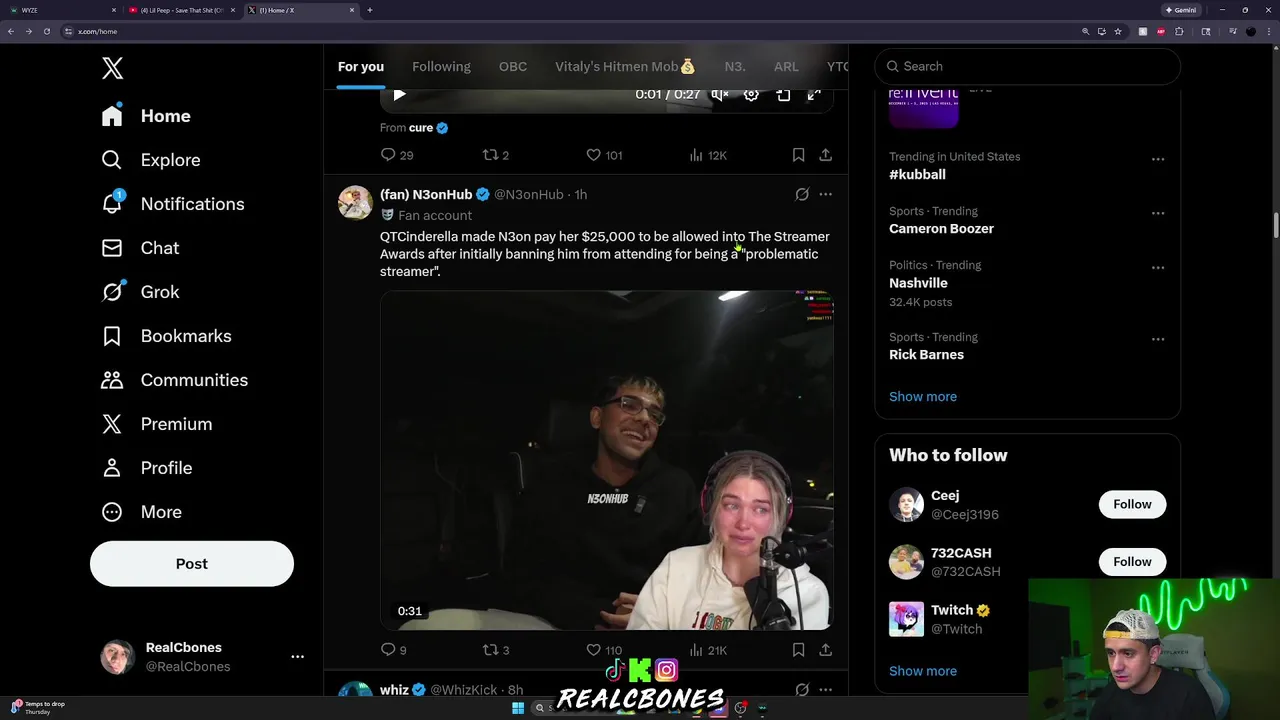Play the N3onHub video thumbnail
This screenshot has width=1280, height=720.
(x=606, y=460)
